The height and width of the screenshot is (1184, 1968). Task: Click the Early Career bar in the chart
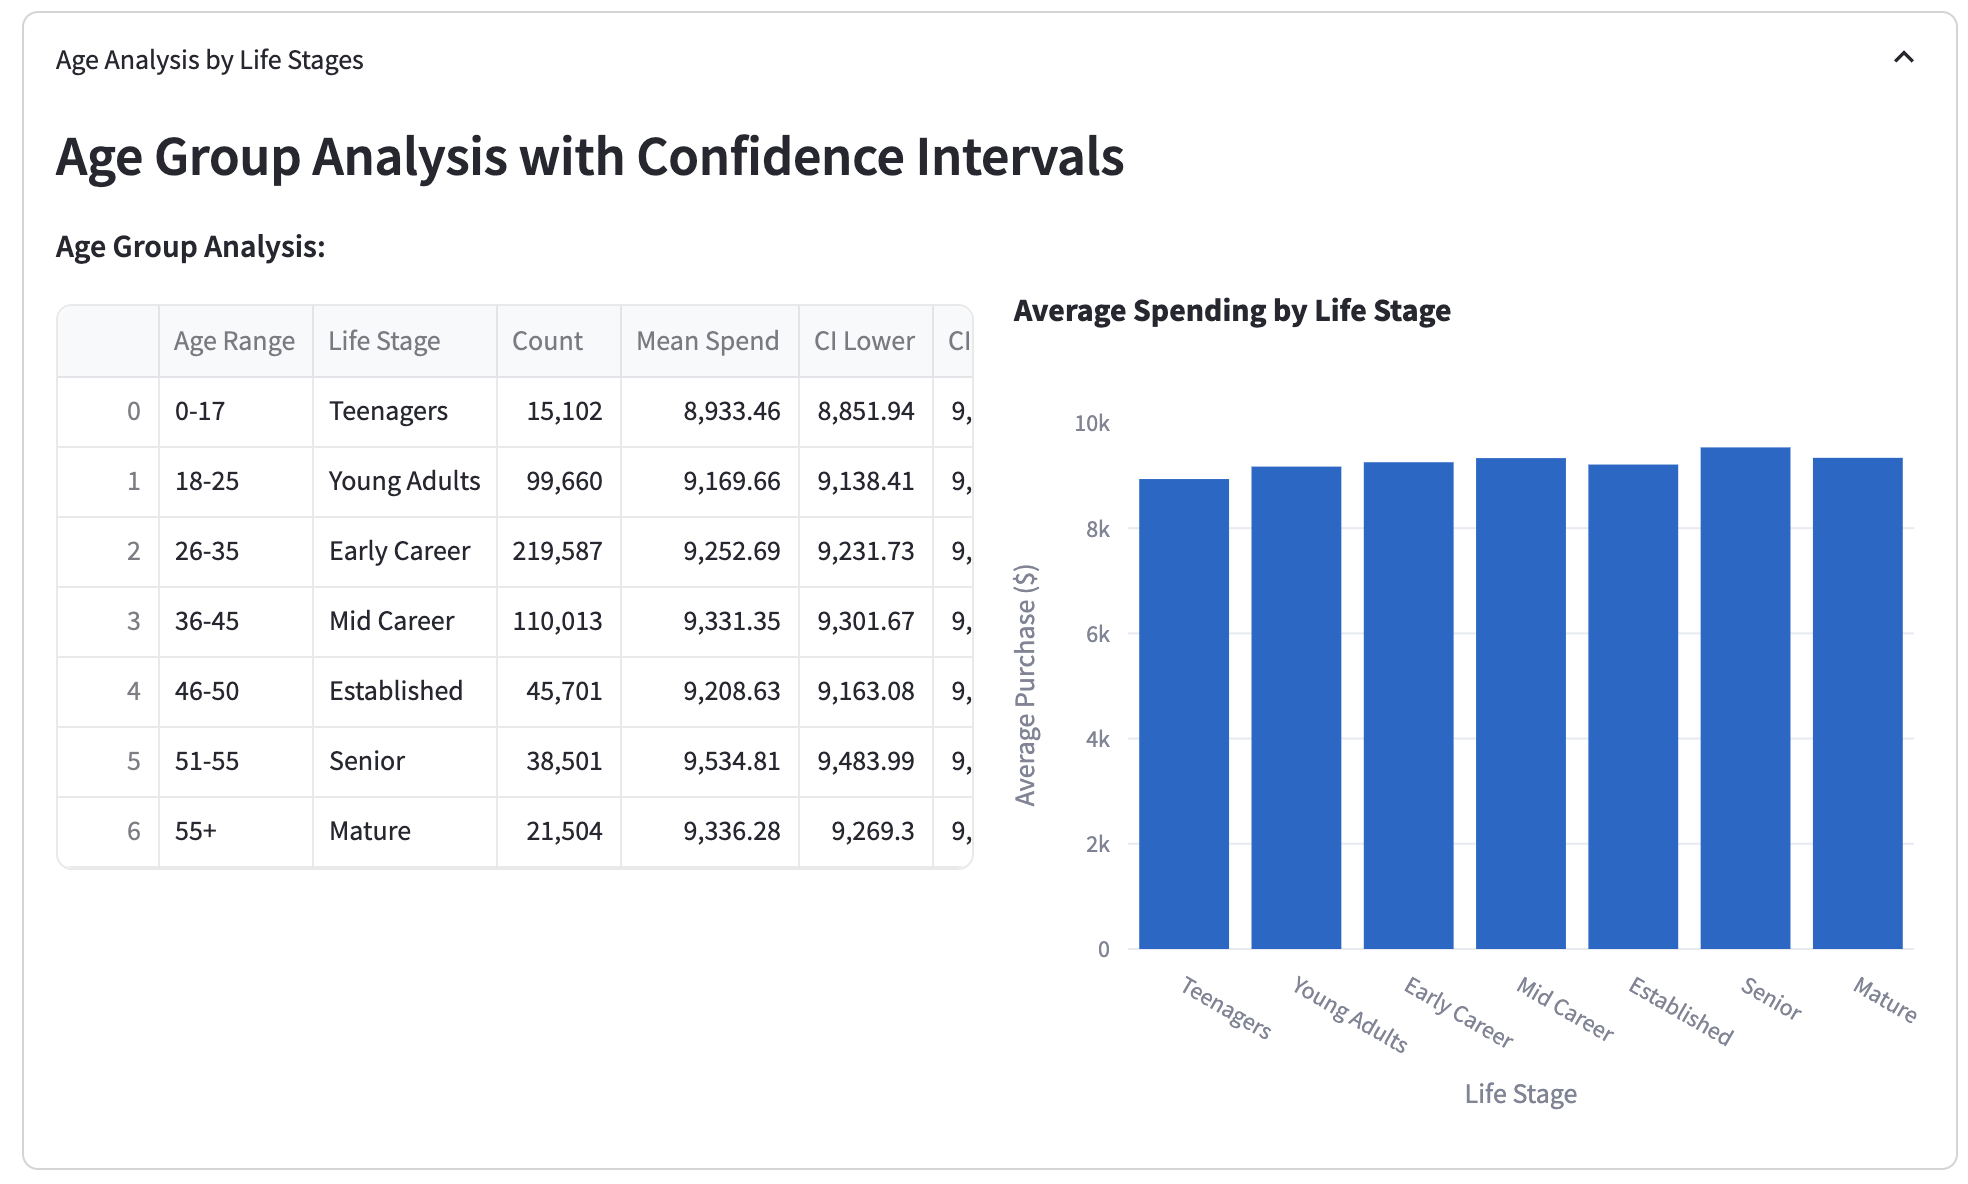(x=1408, y=705)
